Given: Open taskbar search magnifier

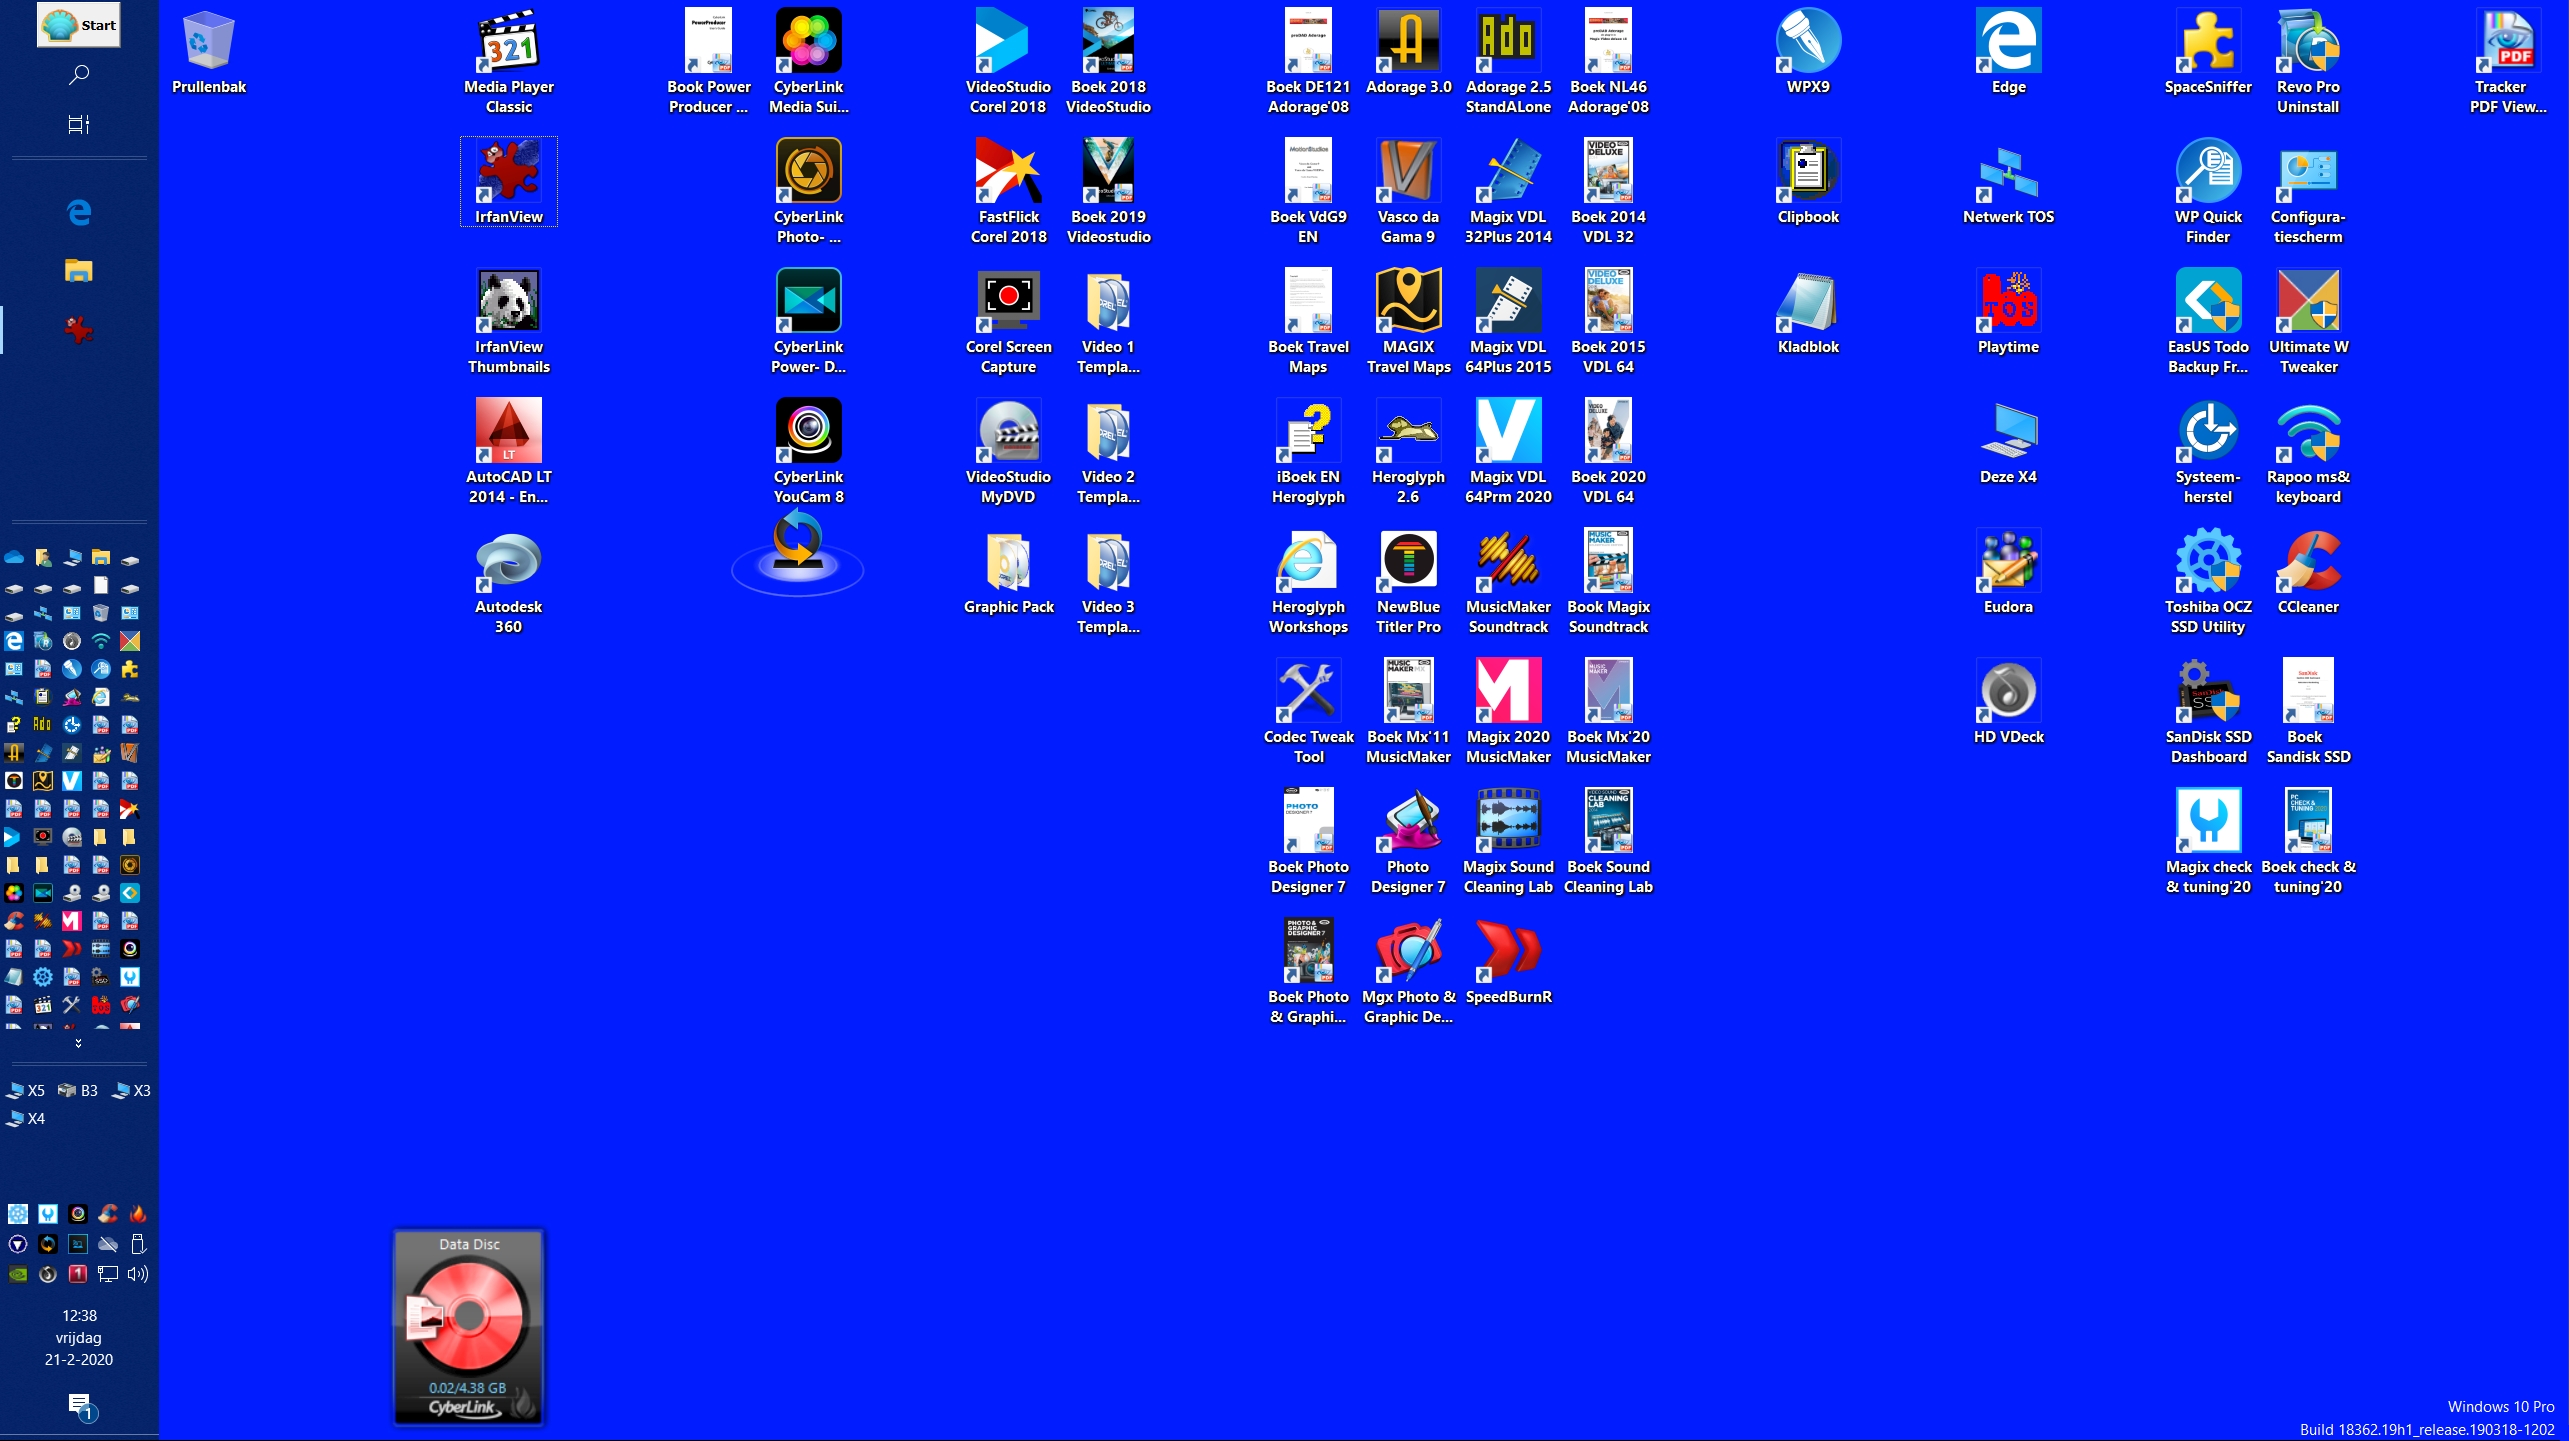Looking at the screenshot, I should click(79, 75).
